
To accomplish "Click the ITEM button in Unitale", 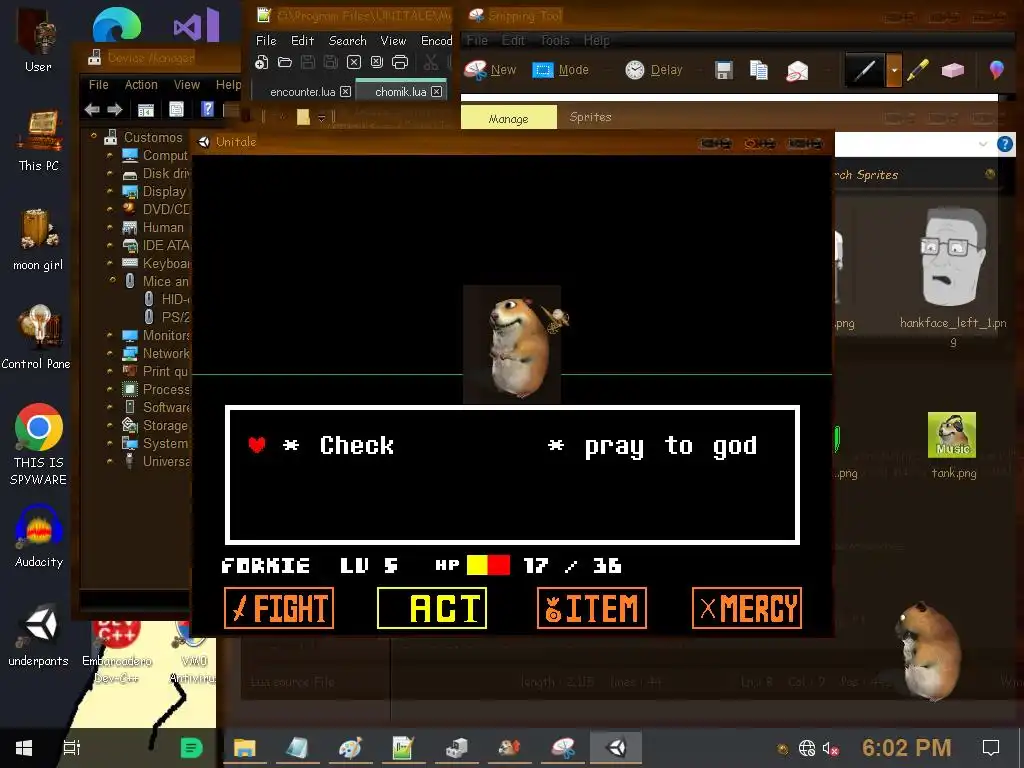I will point(592,607).
